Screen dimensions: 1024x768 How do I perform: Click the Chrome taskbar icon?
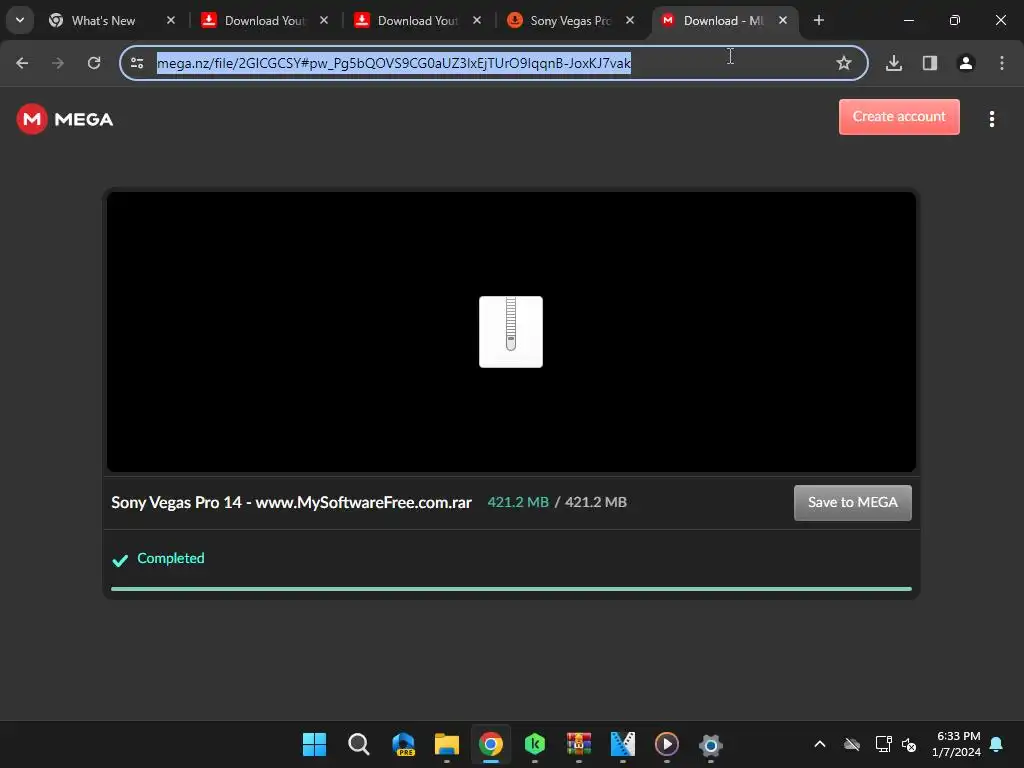tap(490, 744)
